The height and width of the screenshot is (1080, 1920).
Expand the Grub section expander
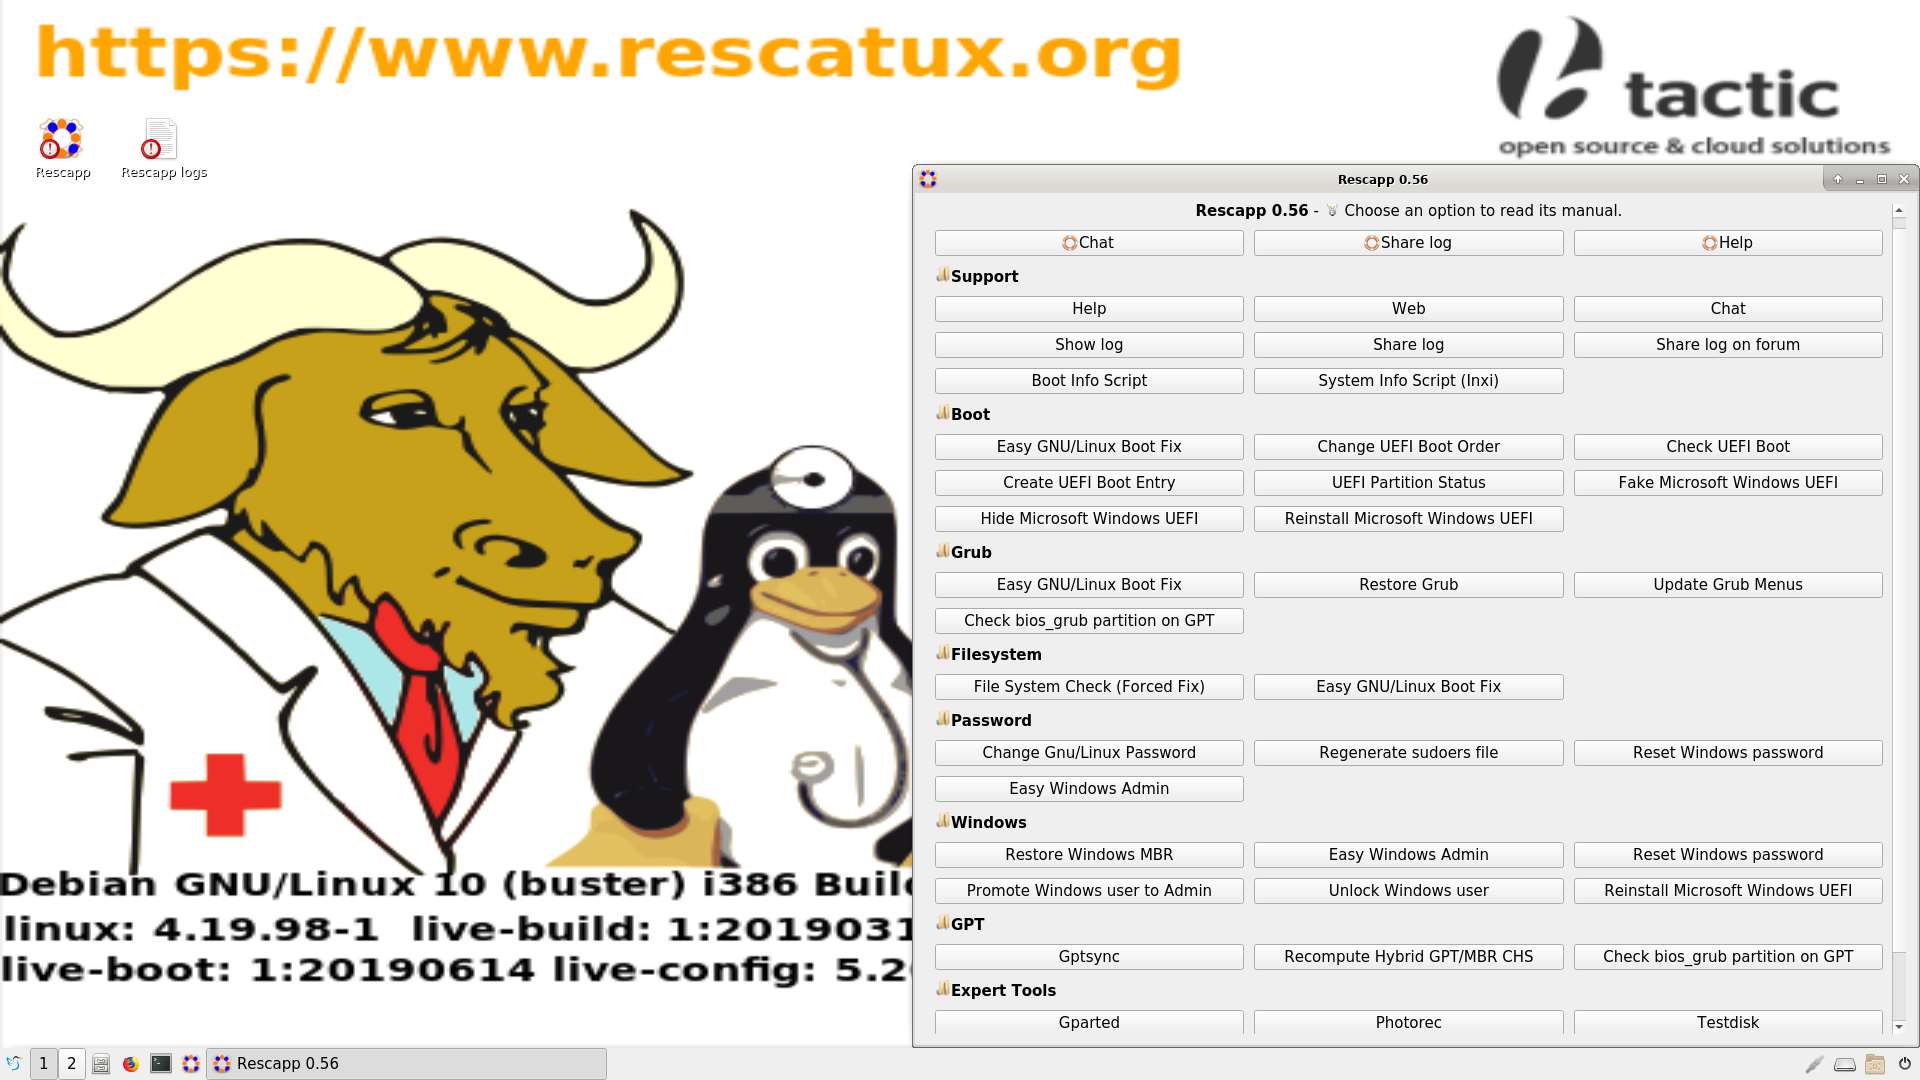(x=942, y=551)
